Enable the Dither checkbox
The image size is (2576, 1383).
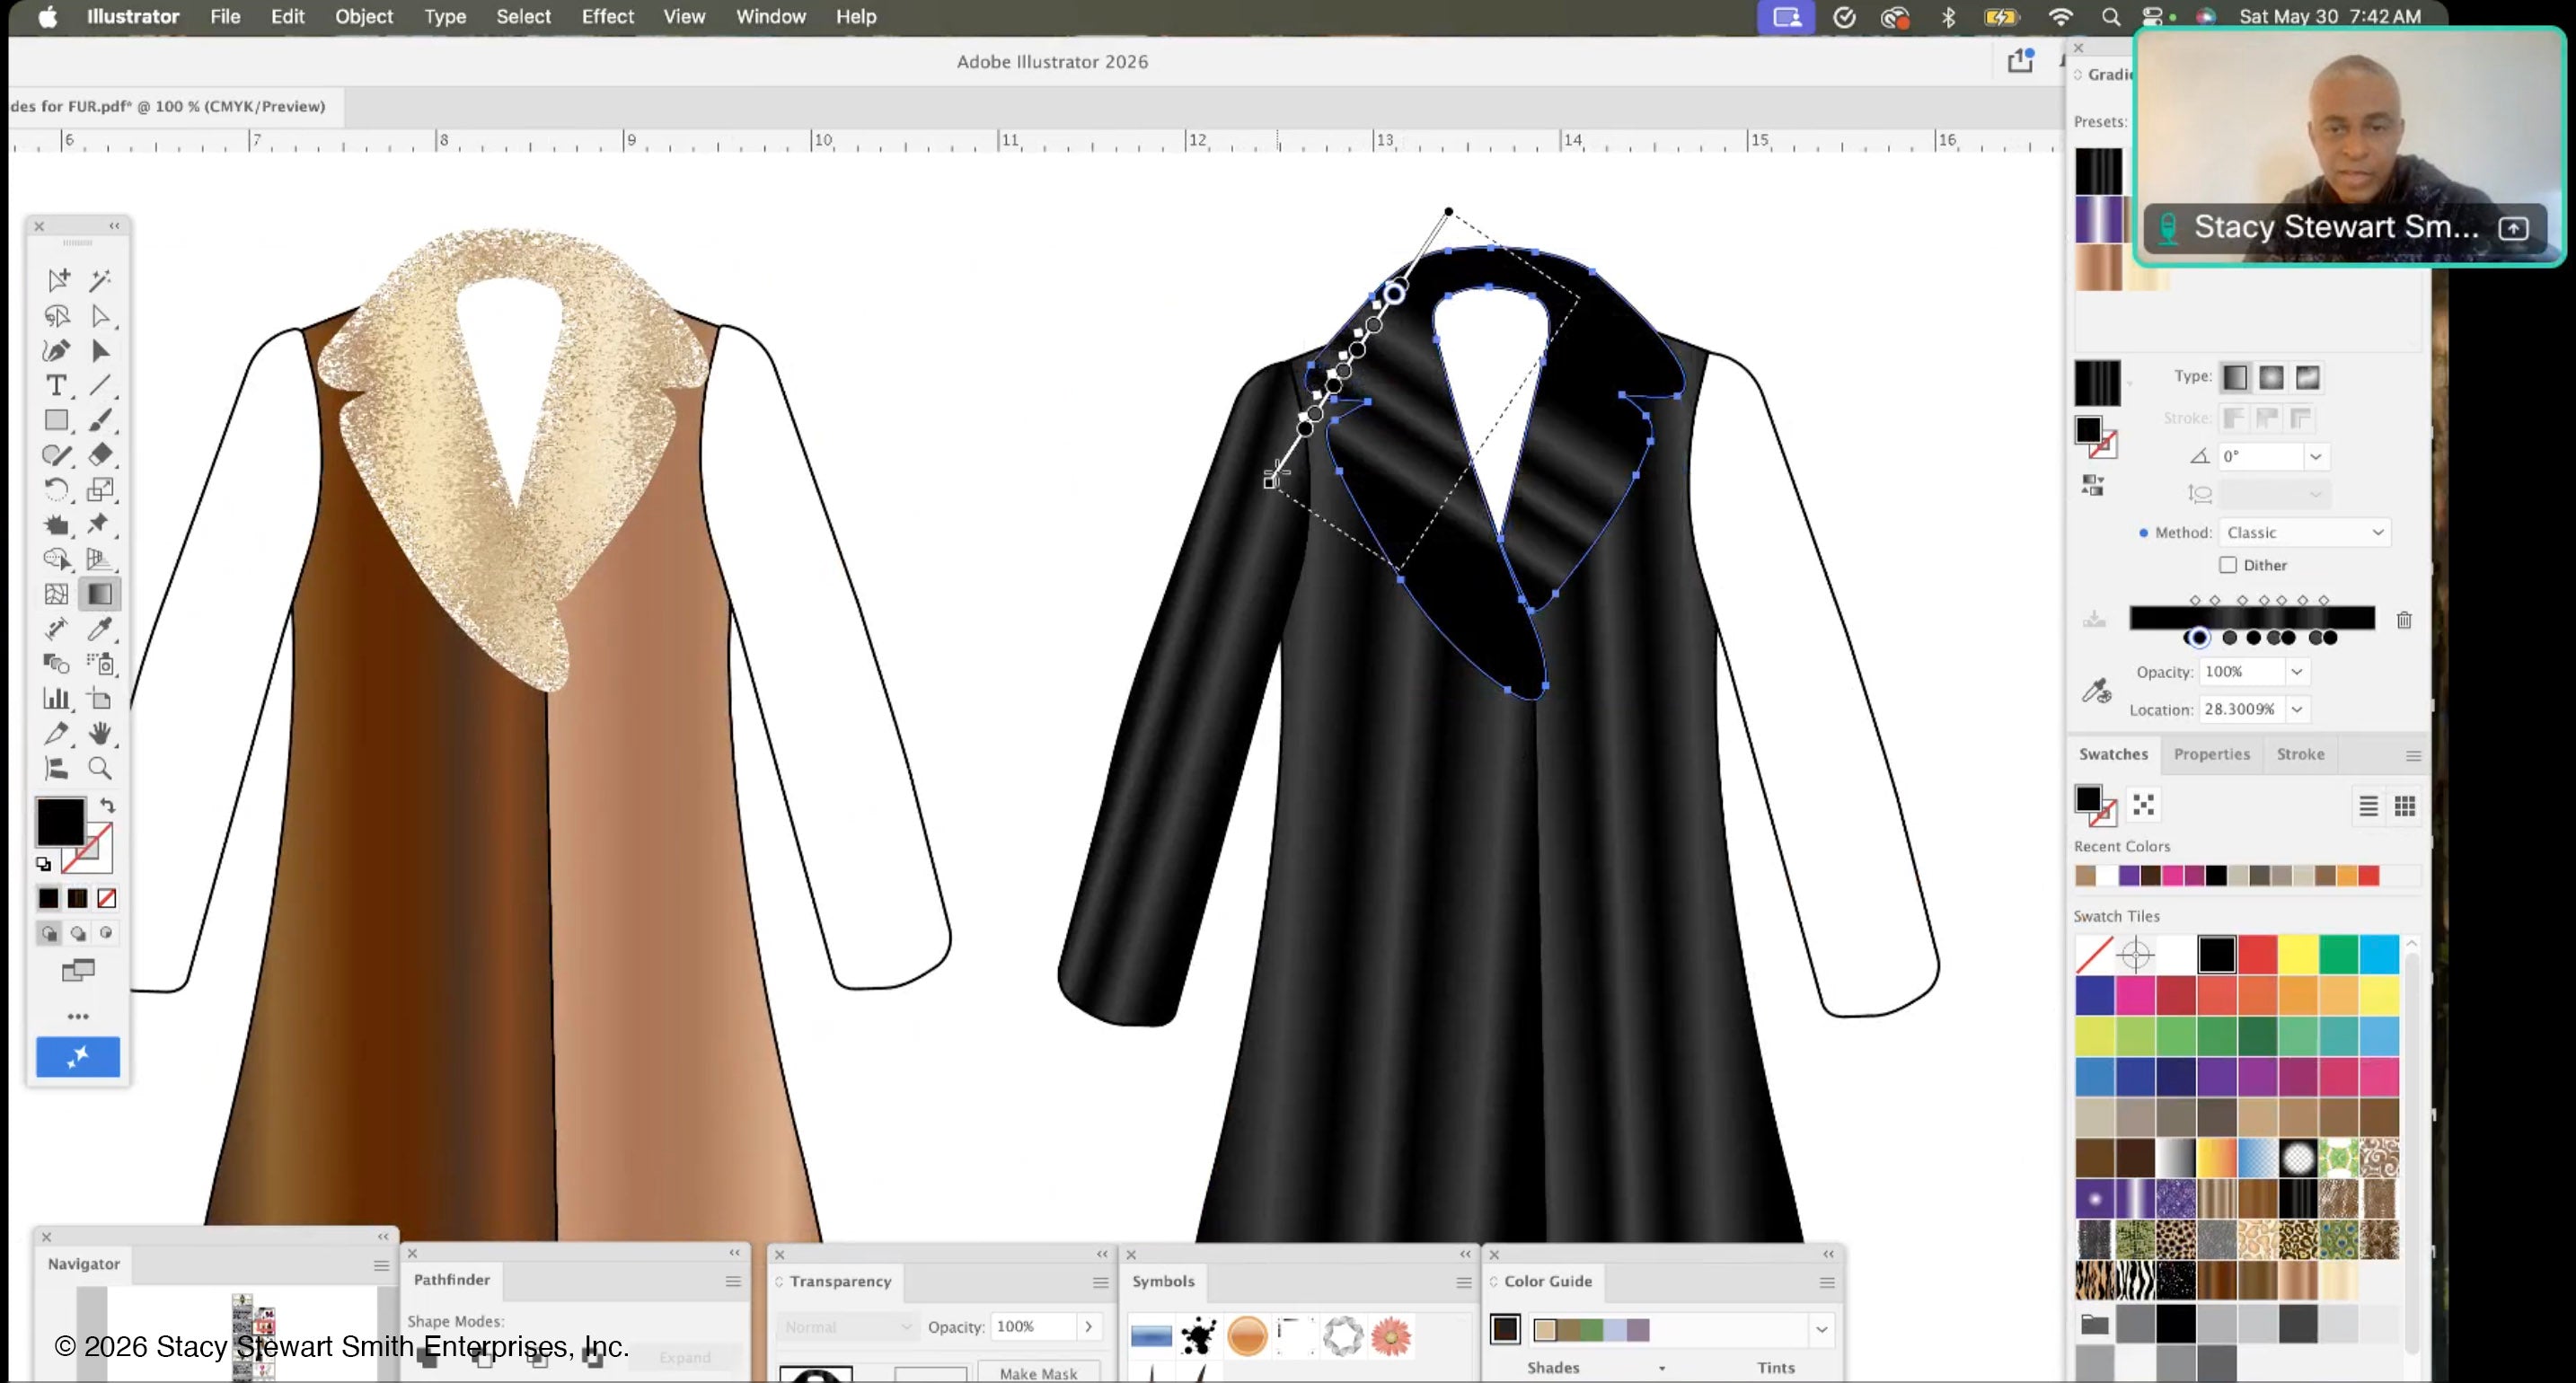click(x=2228, y=565)
